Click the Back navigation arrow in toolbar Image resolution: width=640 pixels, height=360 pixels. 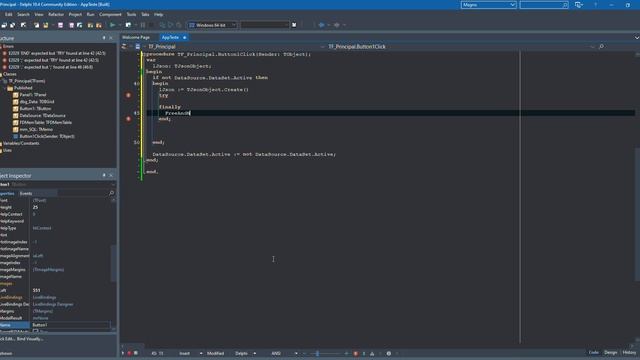coord(322,25)
